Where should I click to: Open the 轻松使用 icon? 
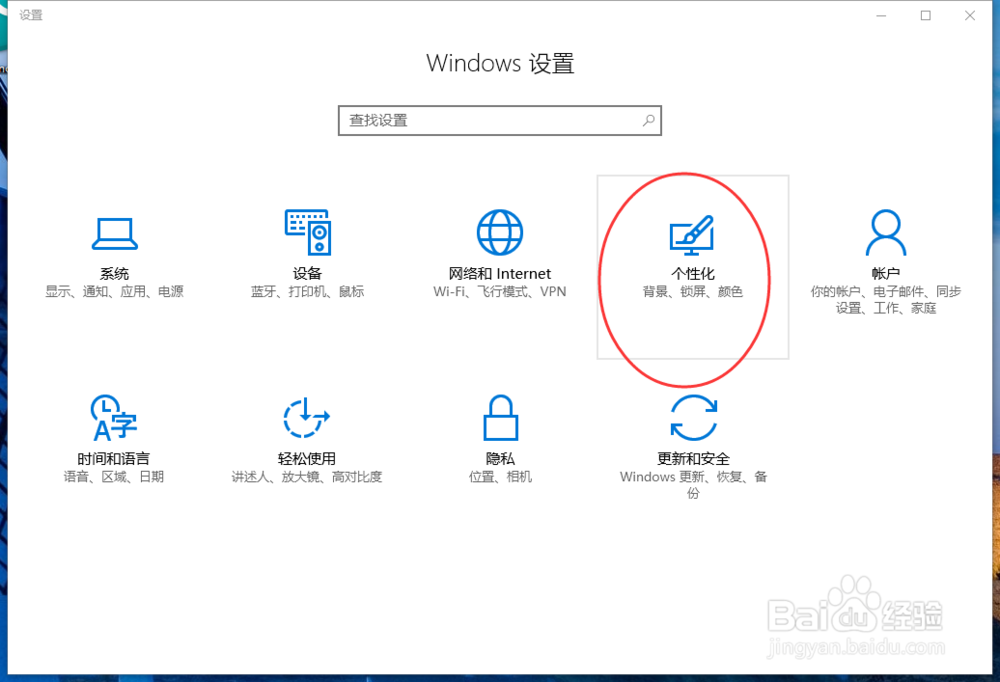pos(307,418)
